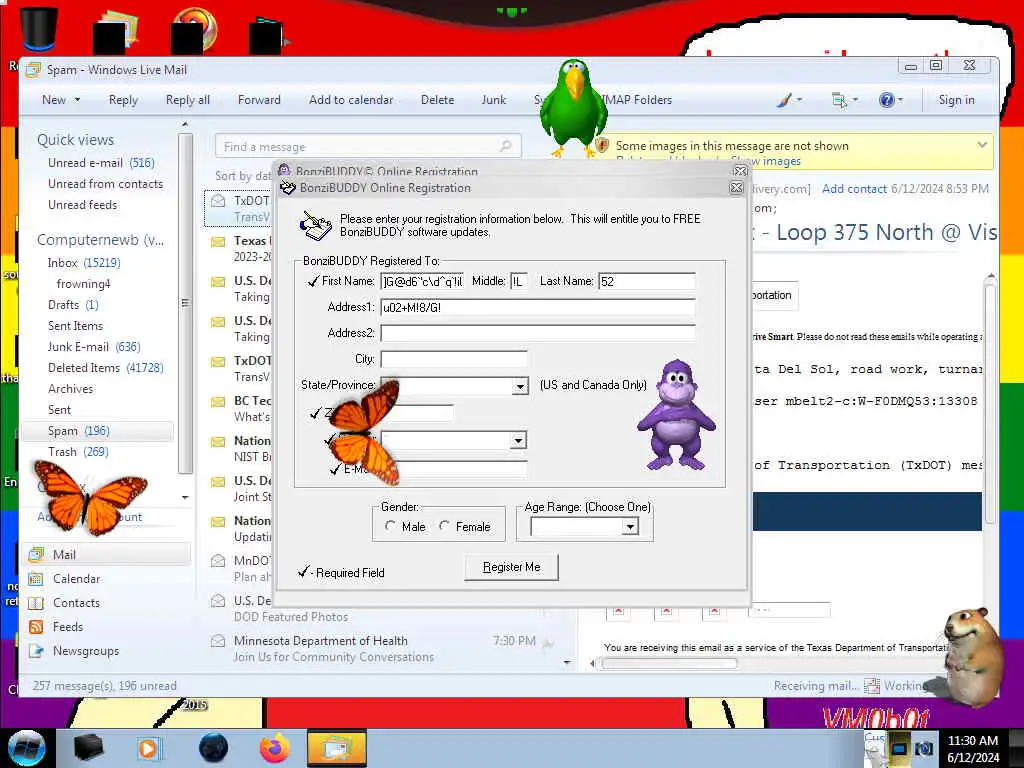This screenshot has height=768, width=1024.
Task: Select the Deleted Items folder
Action: point(105,368)
